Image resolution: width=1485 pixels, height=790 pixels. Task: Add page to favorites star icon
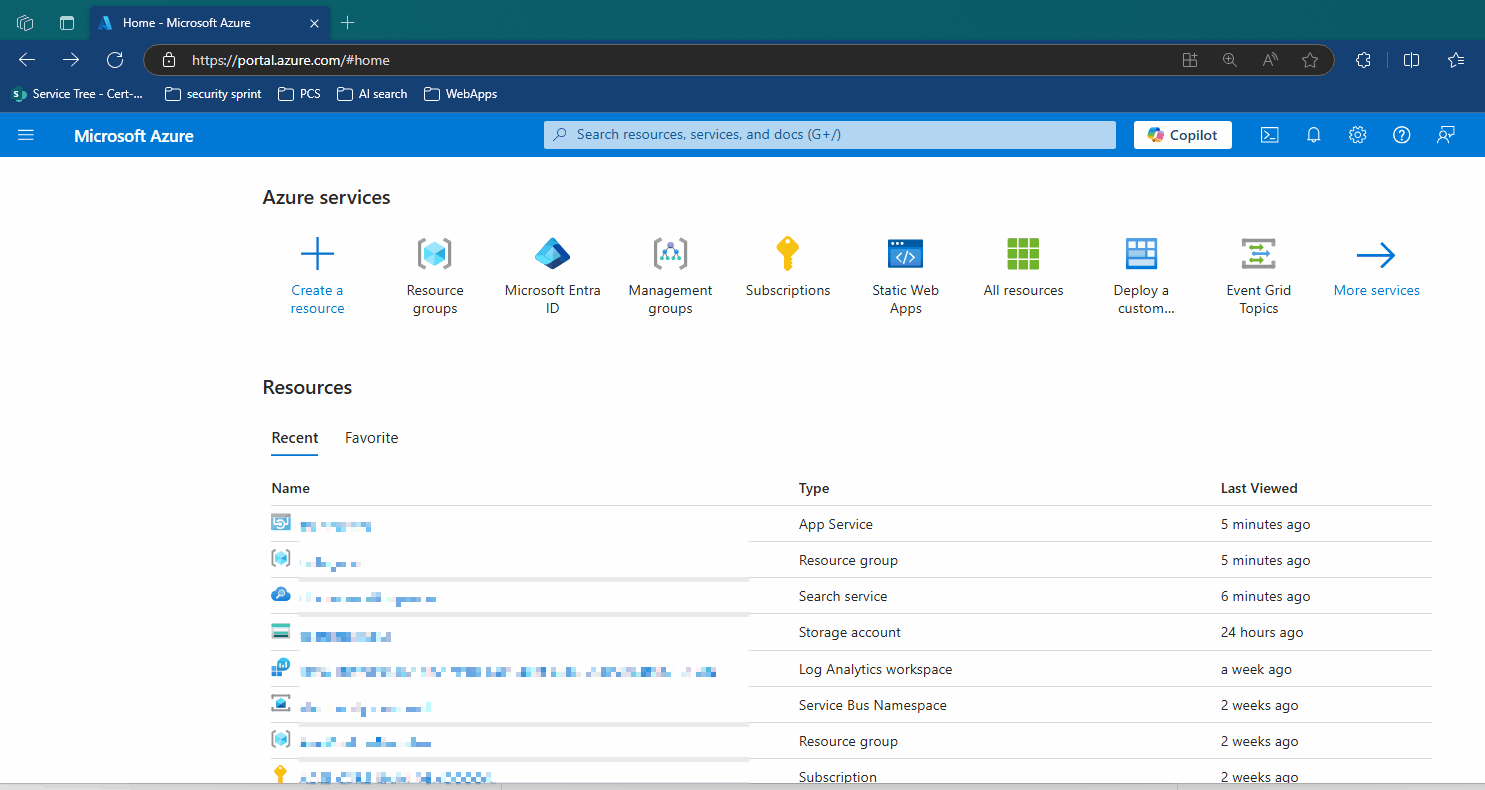[x=1310, y=60]
